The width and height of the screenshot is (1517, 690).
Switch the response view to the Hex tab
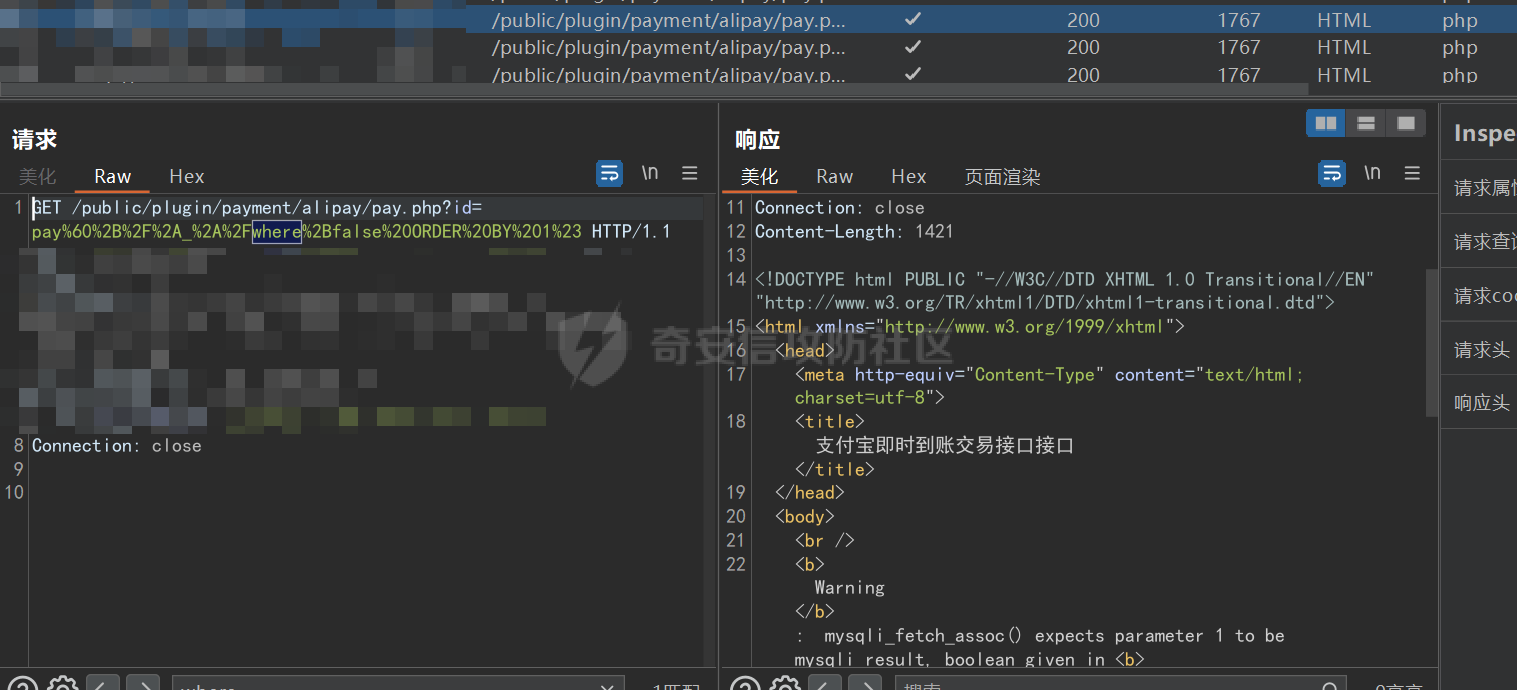[909, 177]
